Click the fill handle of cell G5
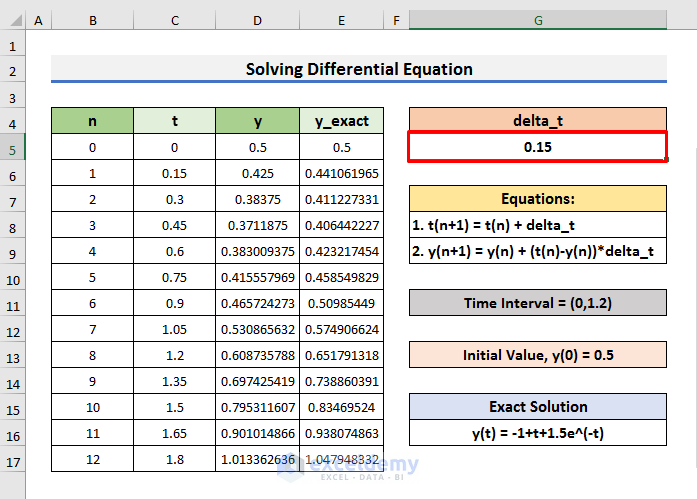The height and width of the screenshot is (499, 697). pyautogui.click(x=666, y=160)
